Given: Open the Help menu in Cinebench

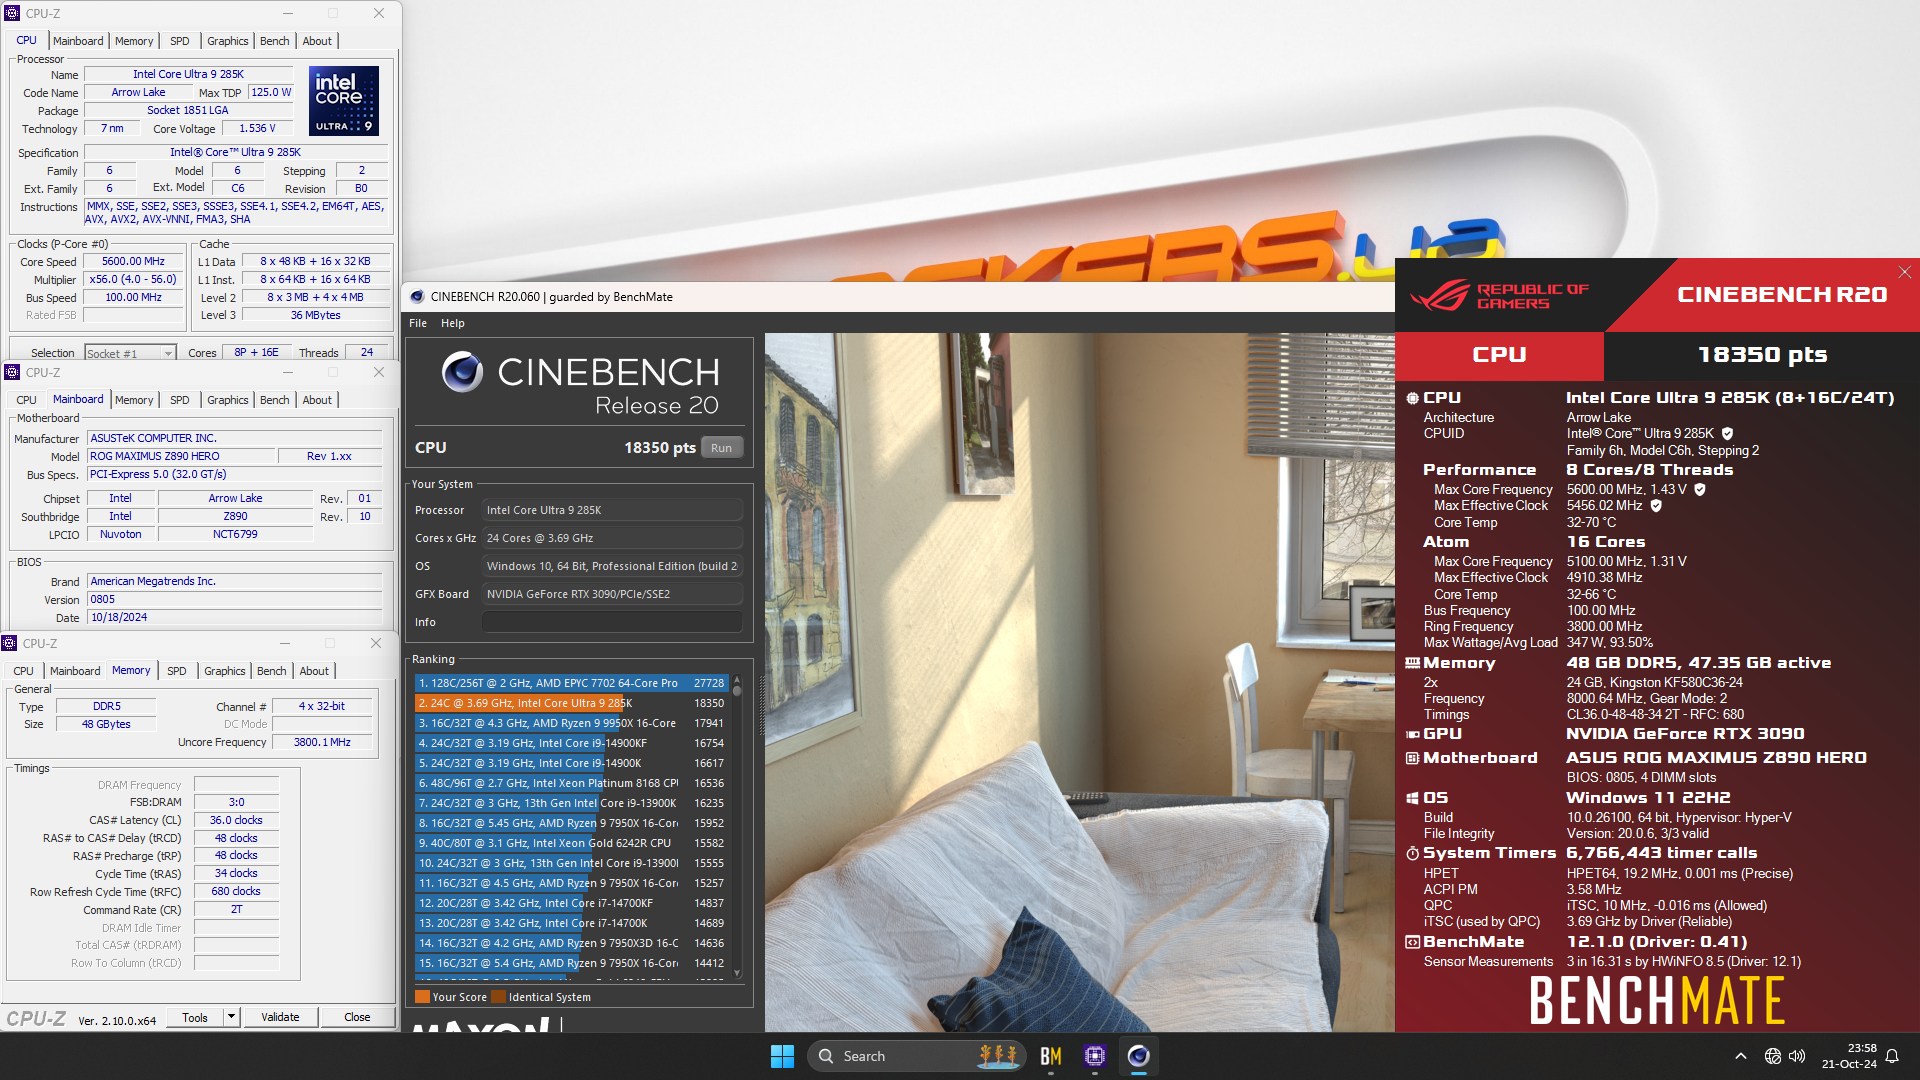Looking at the screenshot, I should [x=453, y=323].
